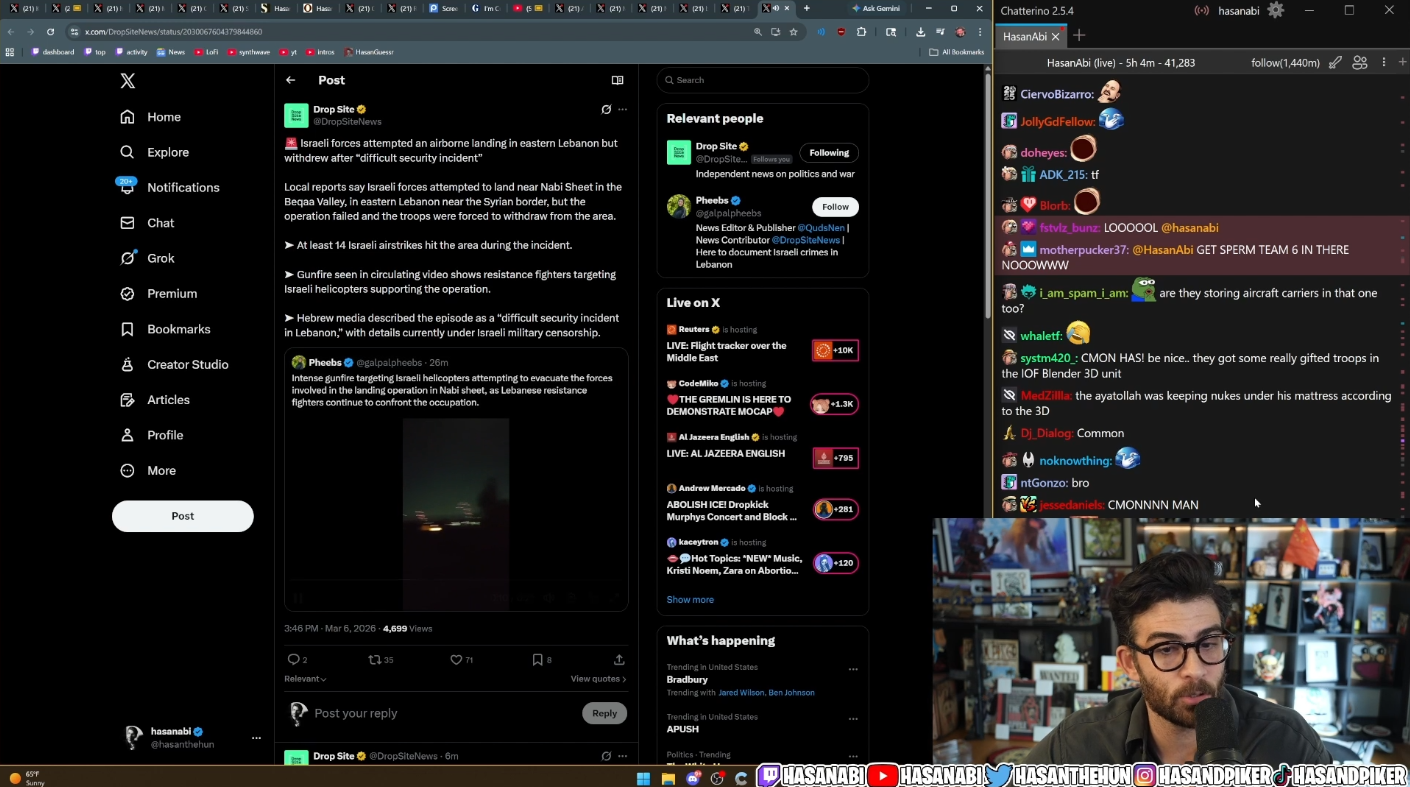Click the white Post button
Screen dimensions: 1410x787
(x=183, y=516)
